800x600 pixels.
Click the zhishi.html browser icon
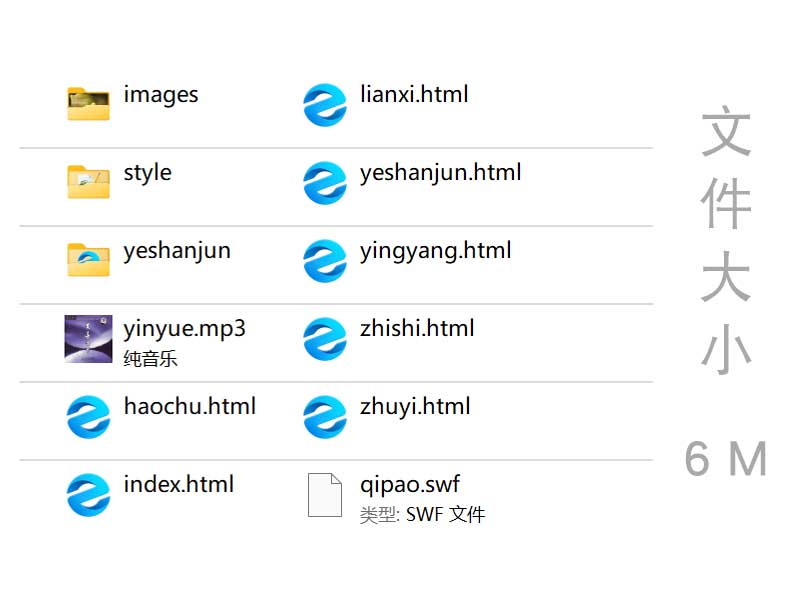point(325,338)
